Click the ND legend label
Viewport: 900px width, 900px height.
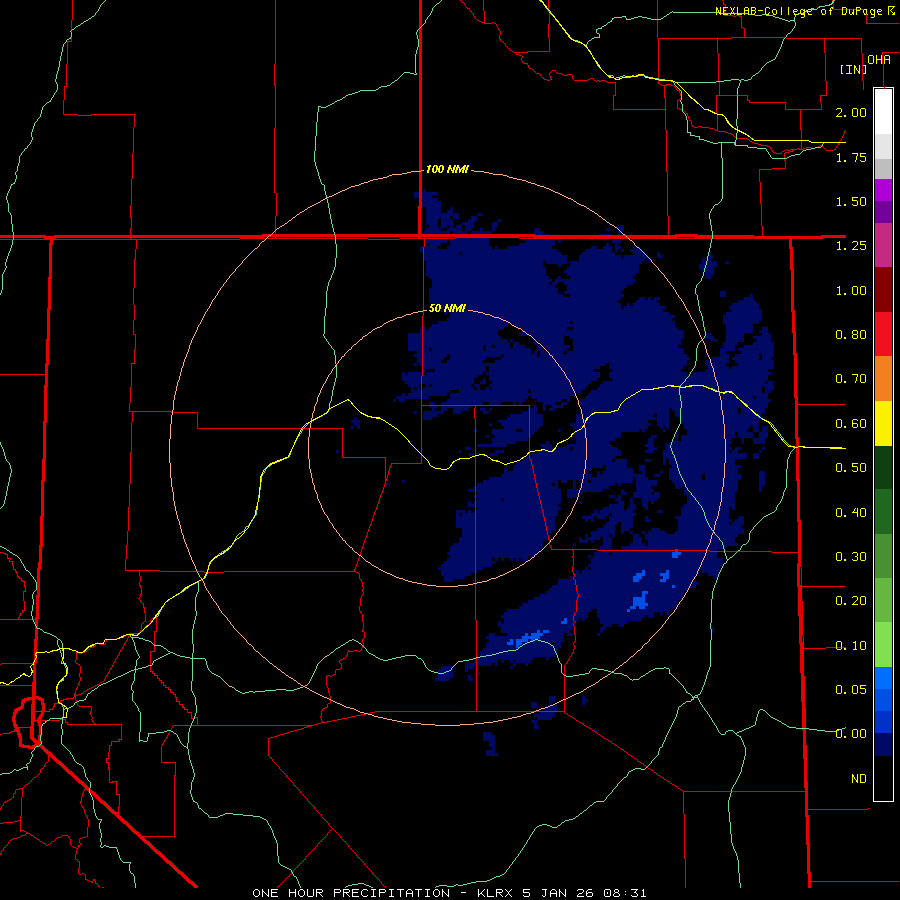coord(859,779)
